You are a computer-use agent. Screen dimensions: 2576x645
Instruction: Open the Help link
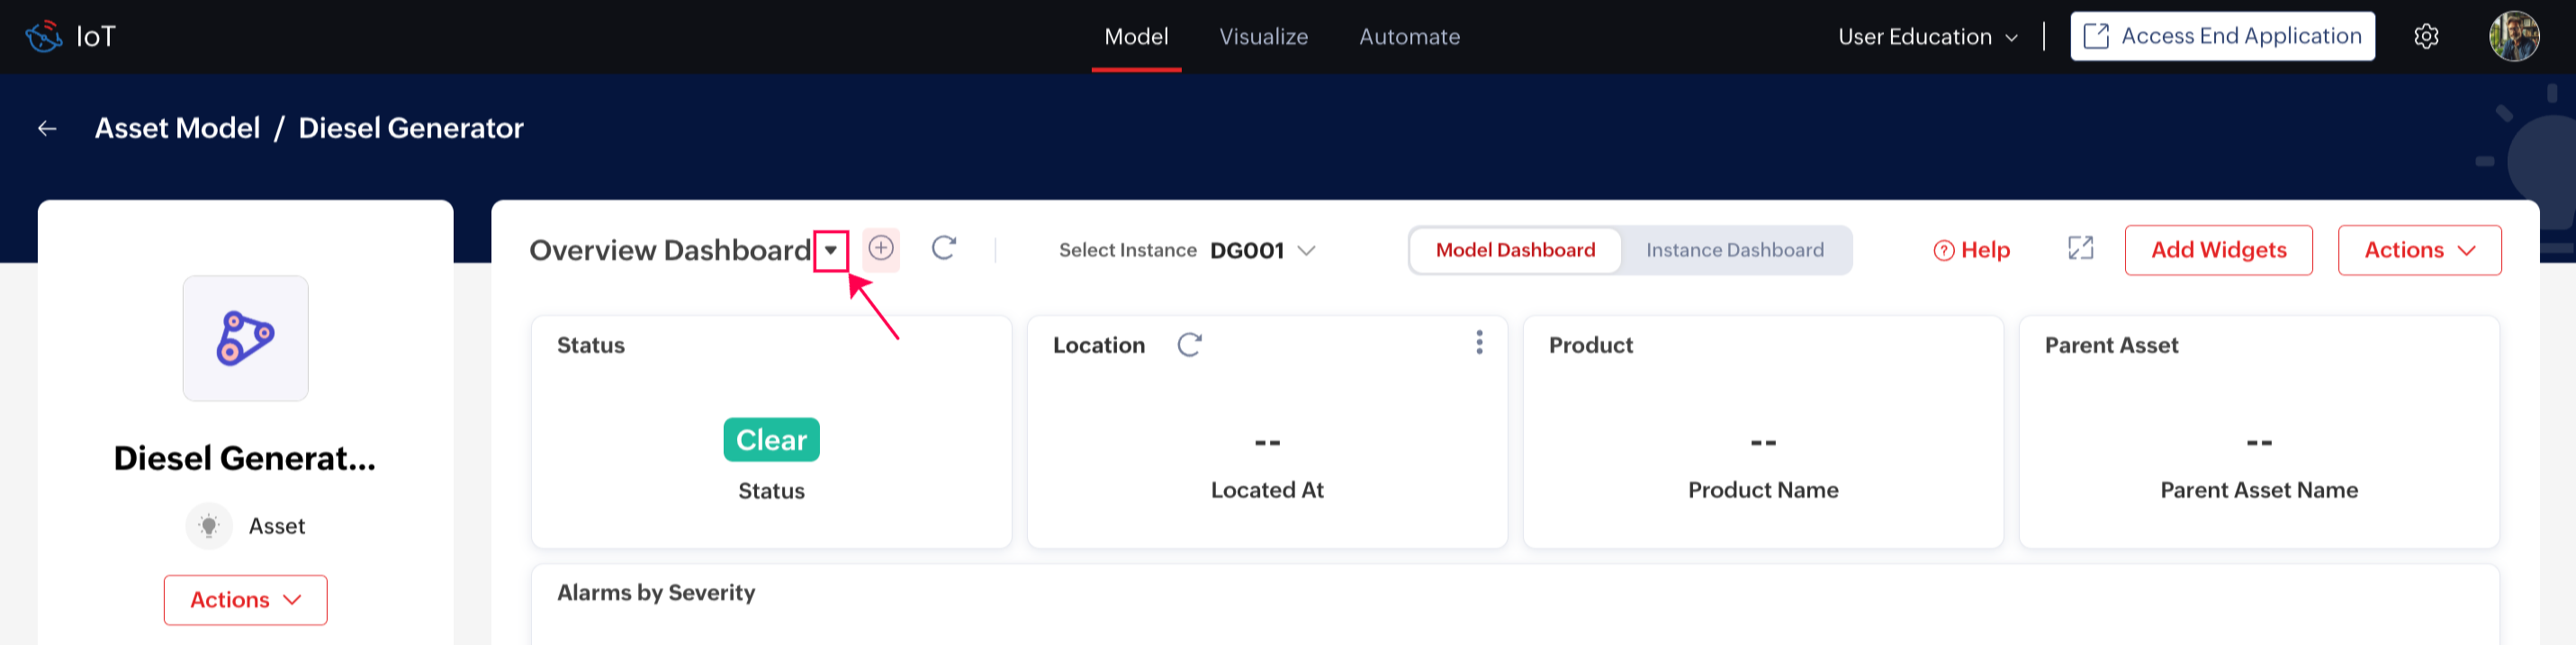point(1972,250)
